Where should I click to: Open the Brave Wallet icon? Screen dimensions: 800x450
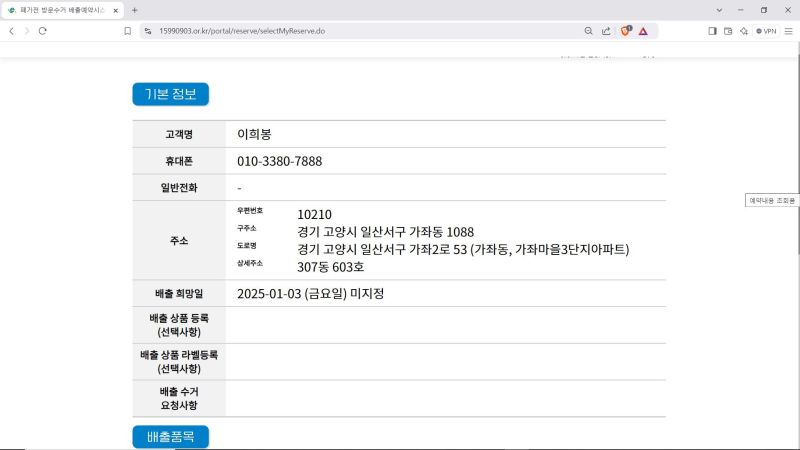coord(728,31)
